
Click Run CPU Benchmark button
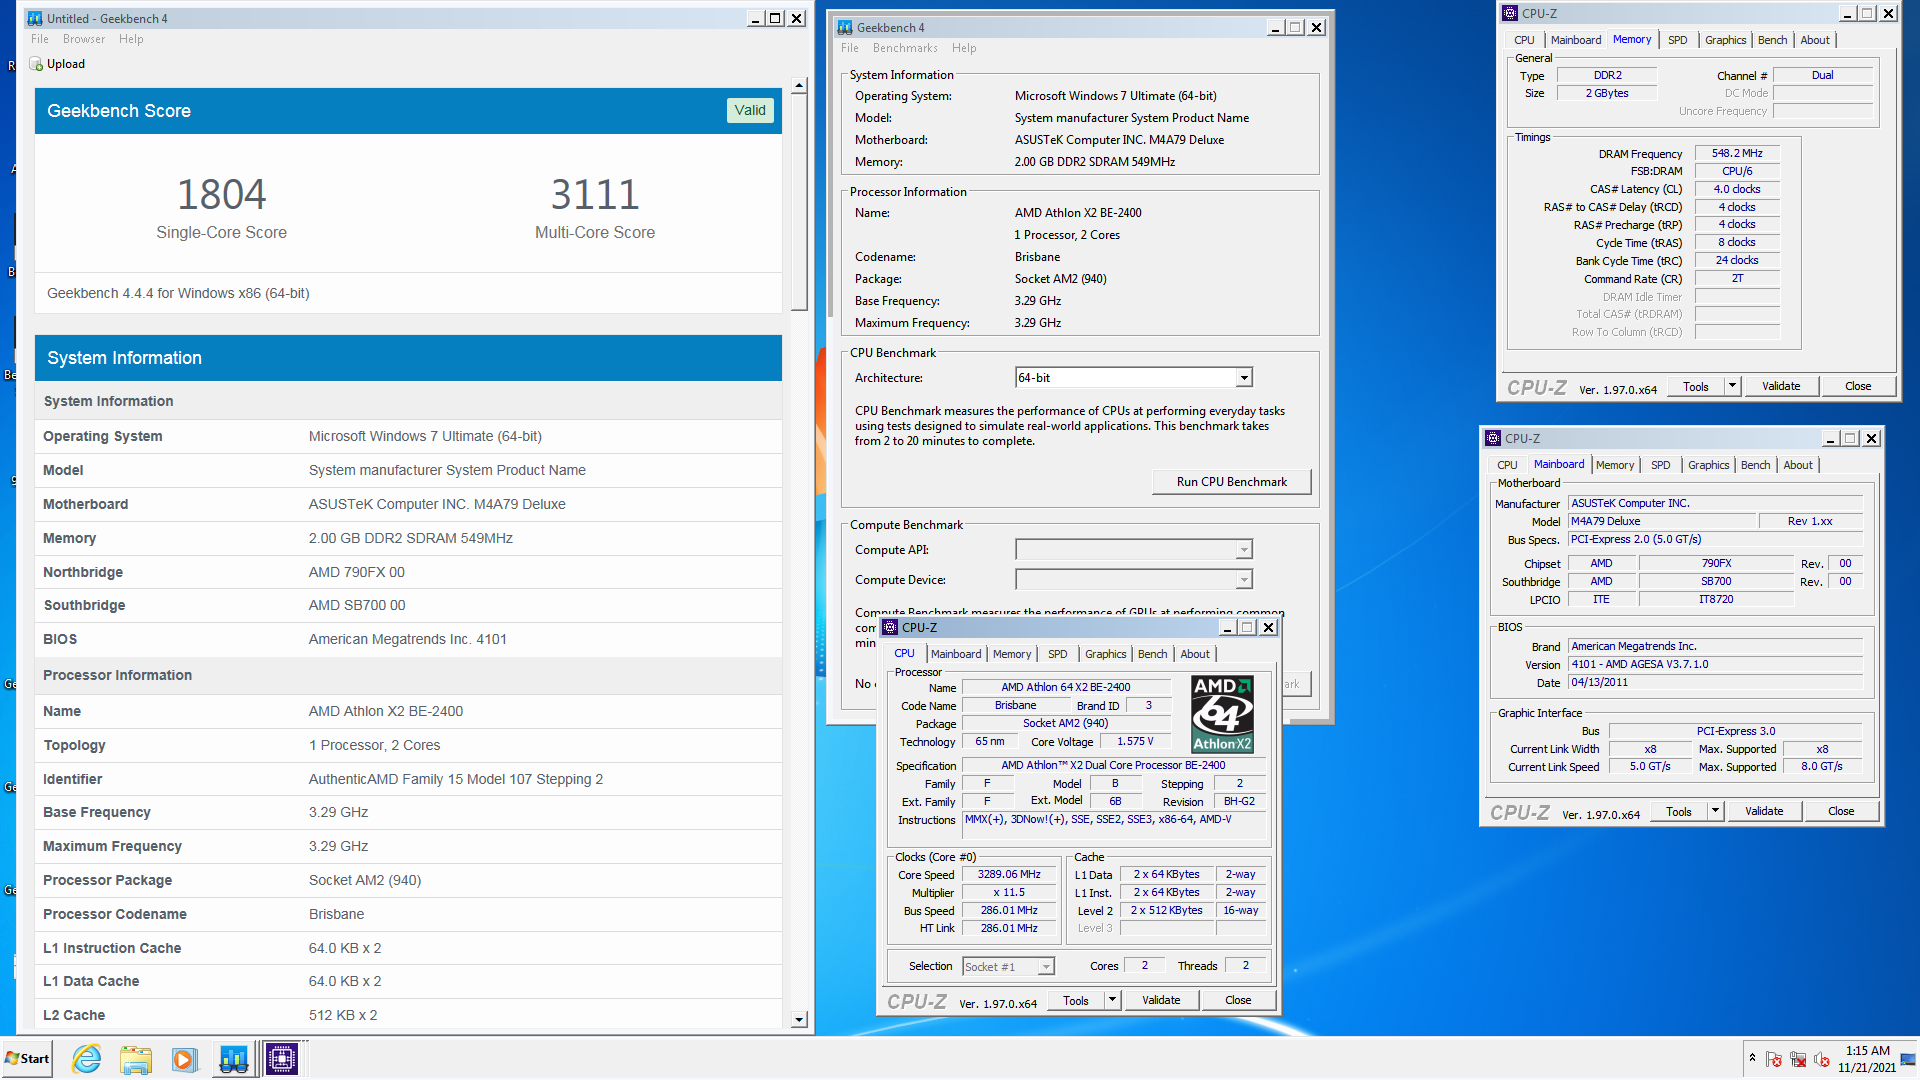pos(1231,482)
